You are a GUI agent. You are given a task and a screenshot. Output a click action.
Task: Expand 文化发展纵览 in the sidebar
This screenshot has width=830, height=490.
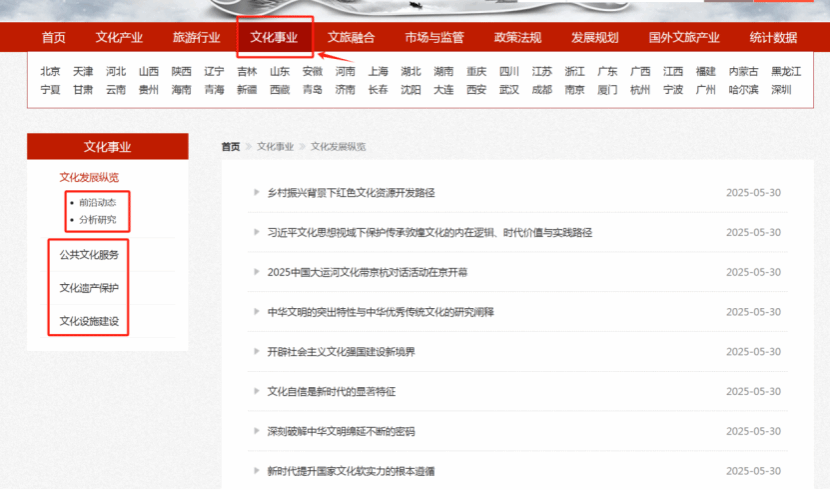[89, 178]
